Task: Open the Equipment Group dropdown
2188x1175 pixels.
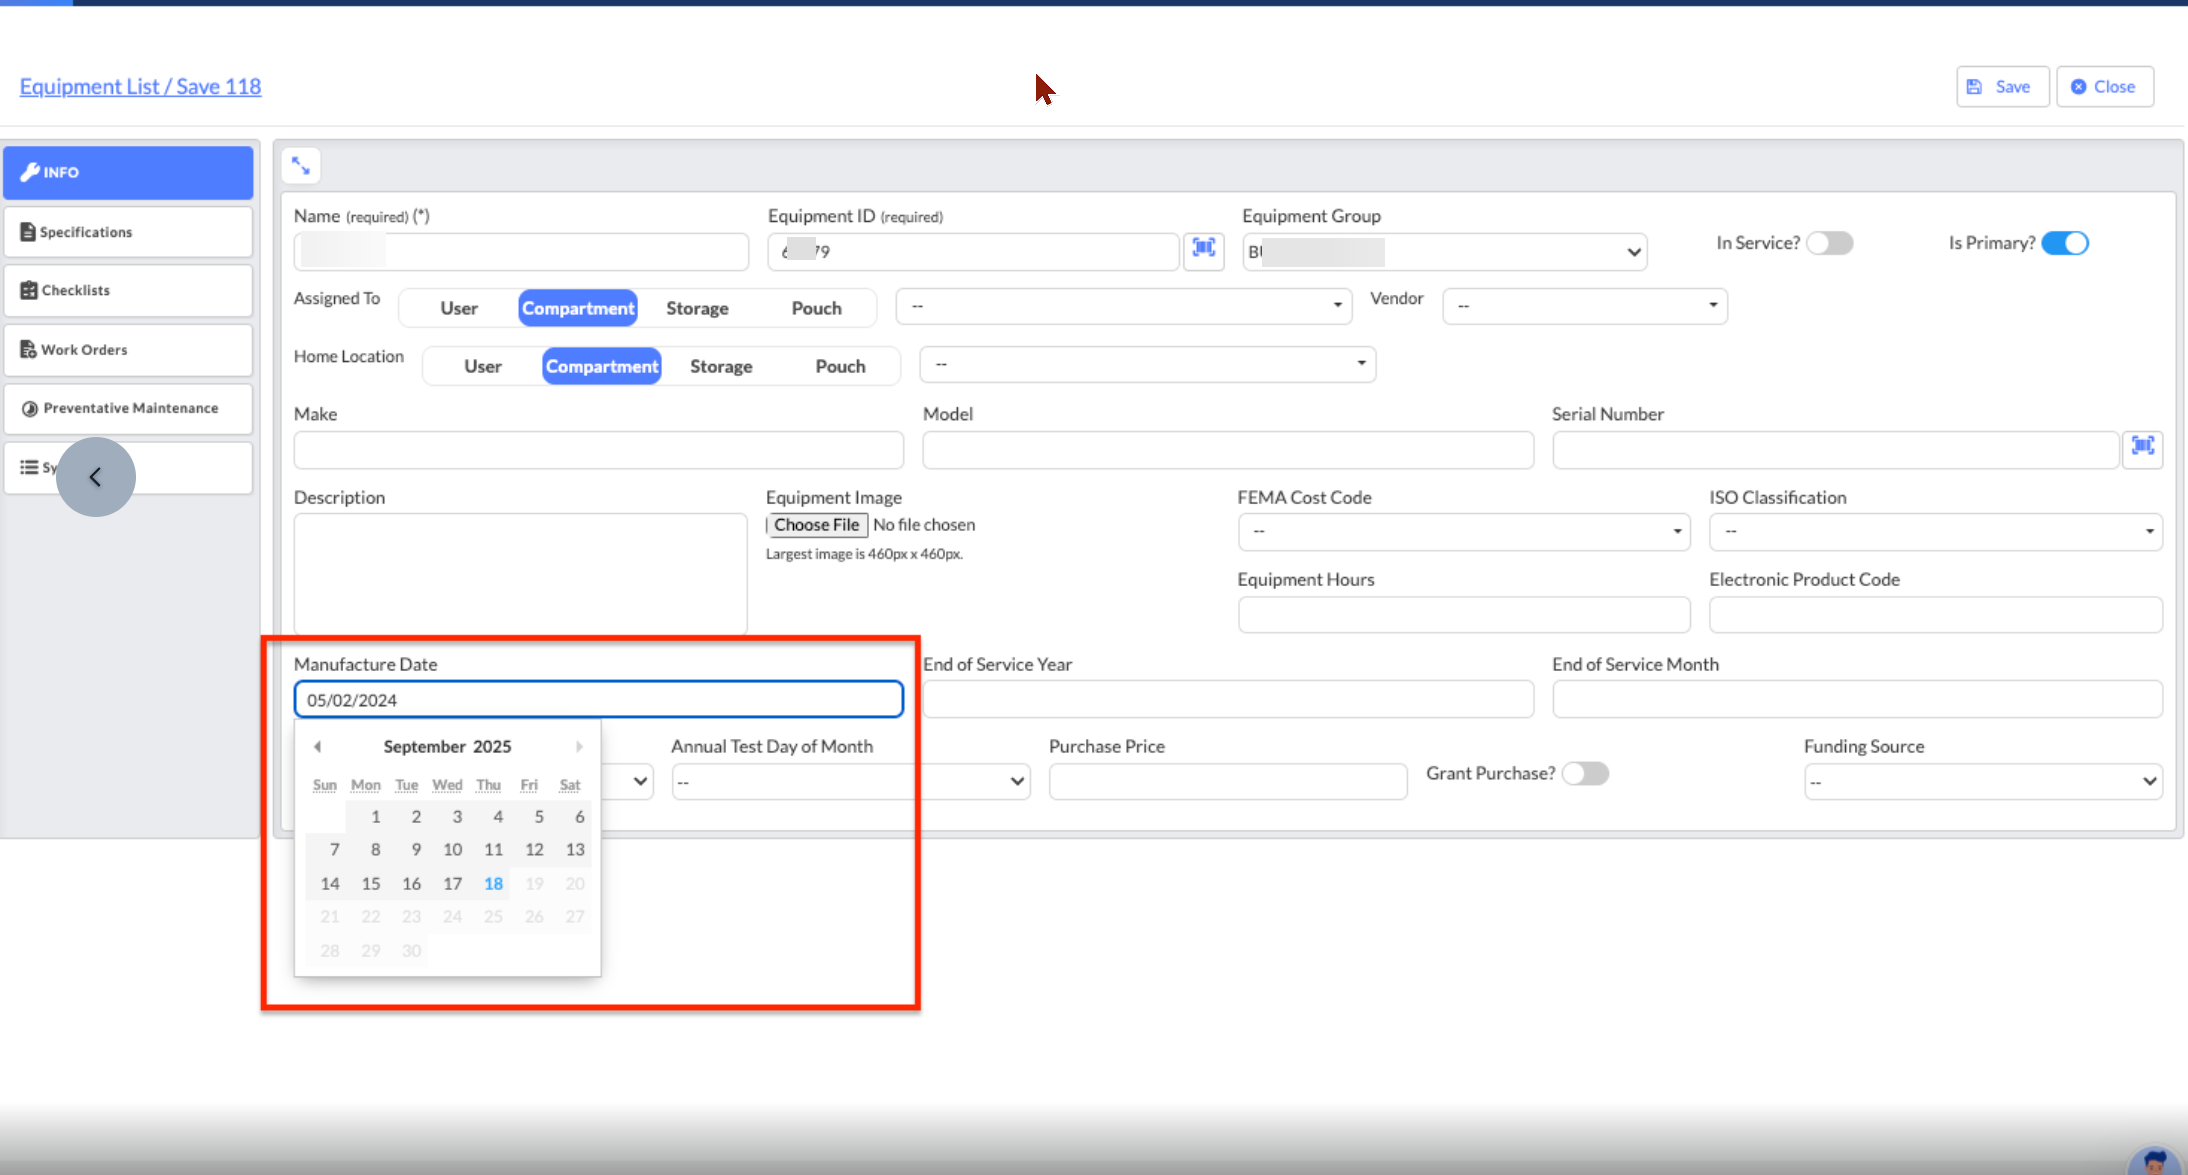Action: coord(1444,252)
